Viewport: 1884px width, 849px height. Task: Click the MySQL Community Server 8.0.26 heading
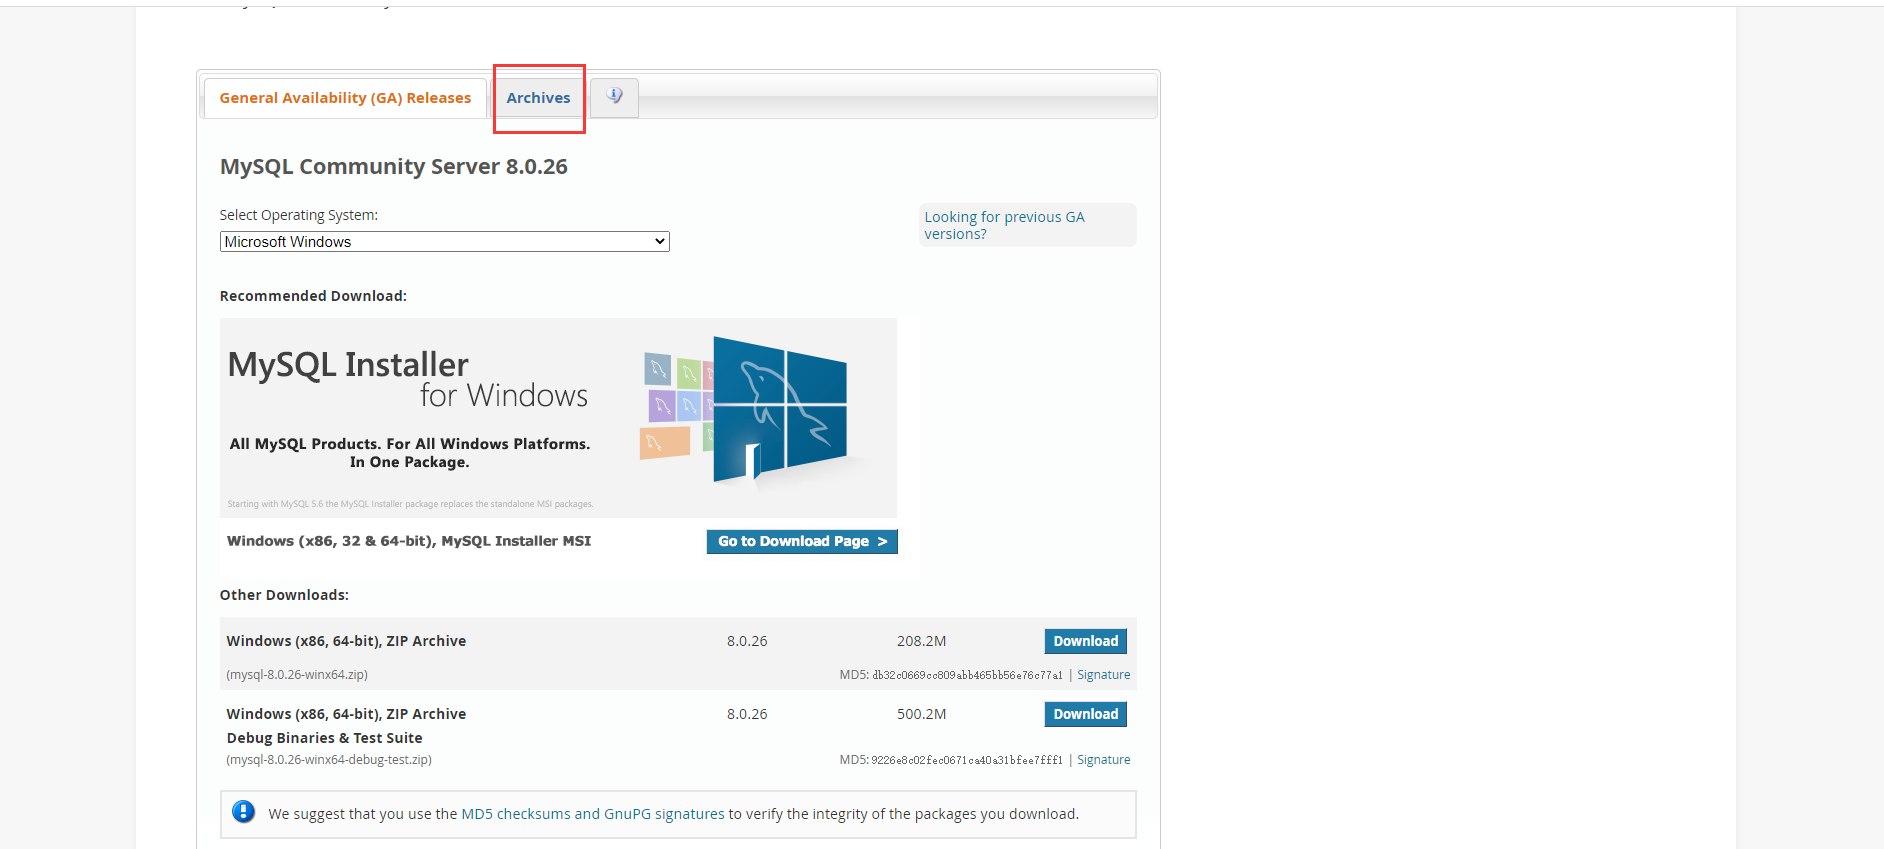pyautogui.click(x=394, y=166)
